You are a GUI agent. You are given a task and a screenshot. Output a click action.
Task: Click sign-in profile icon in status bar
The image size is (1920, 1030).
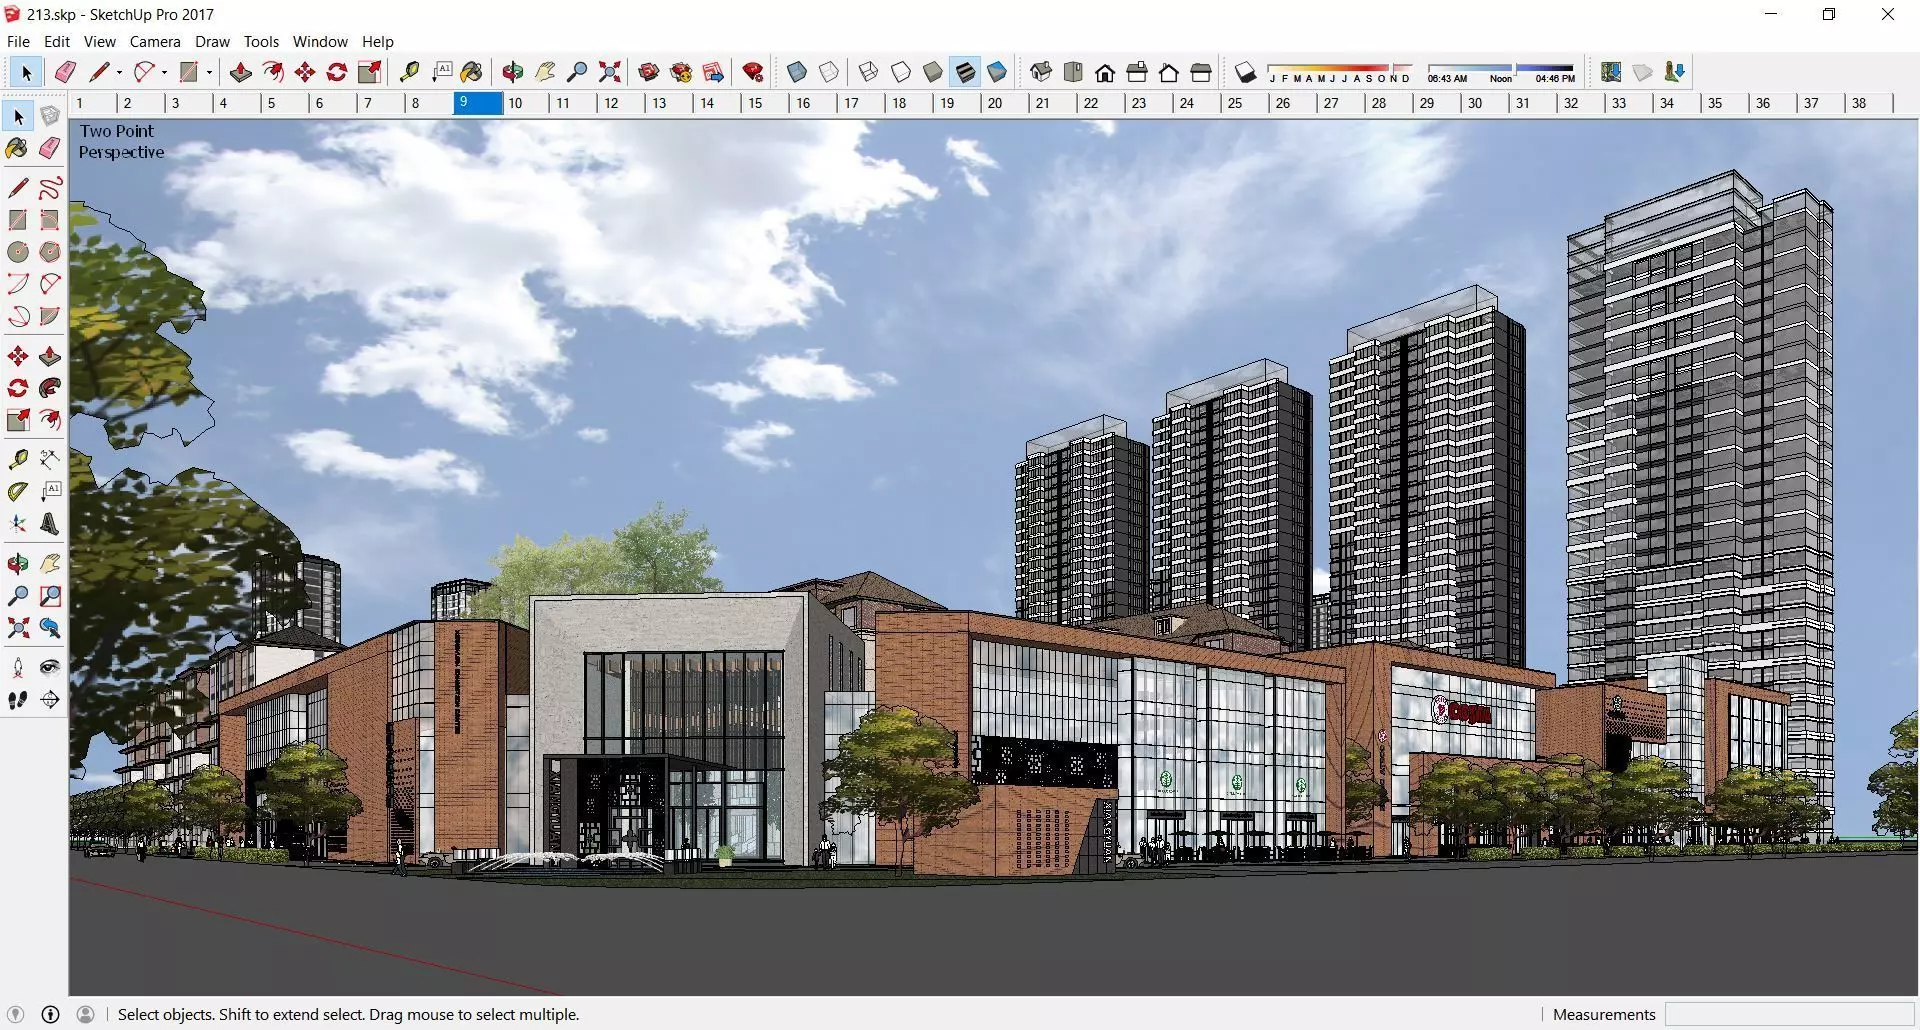(86, 1014)
